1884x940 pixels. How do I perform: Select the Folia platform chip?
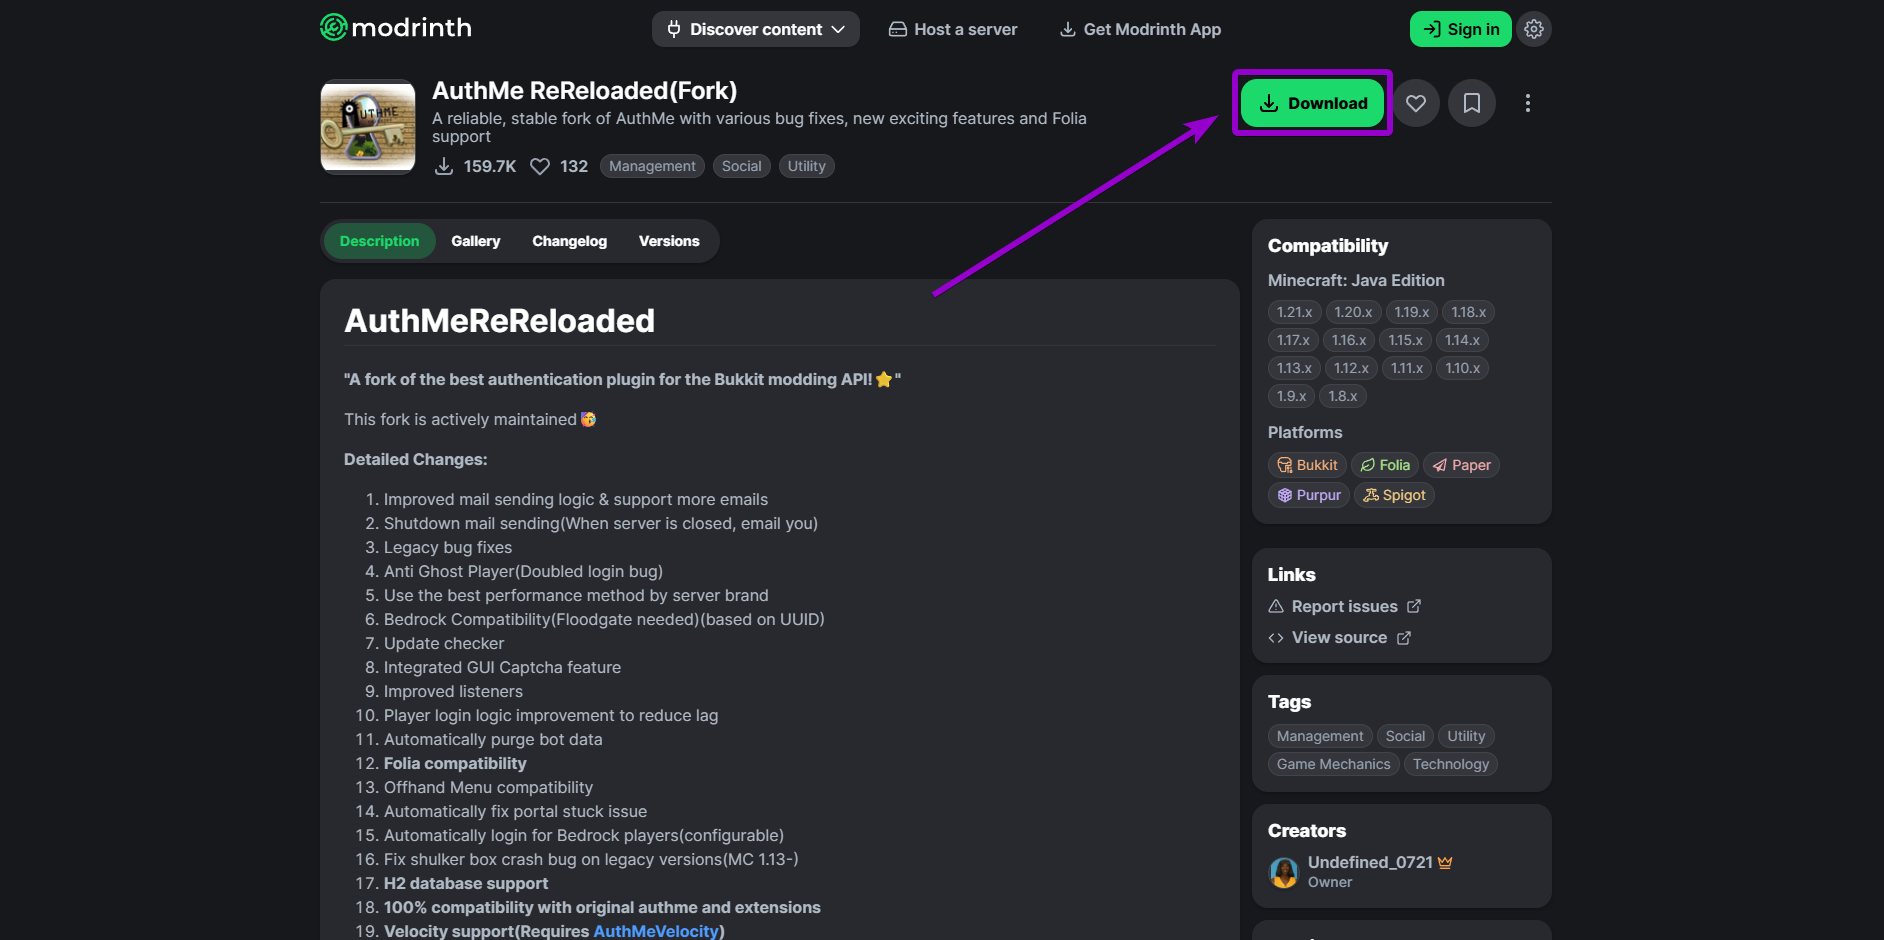[x=1385, y=465]
